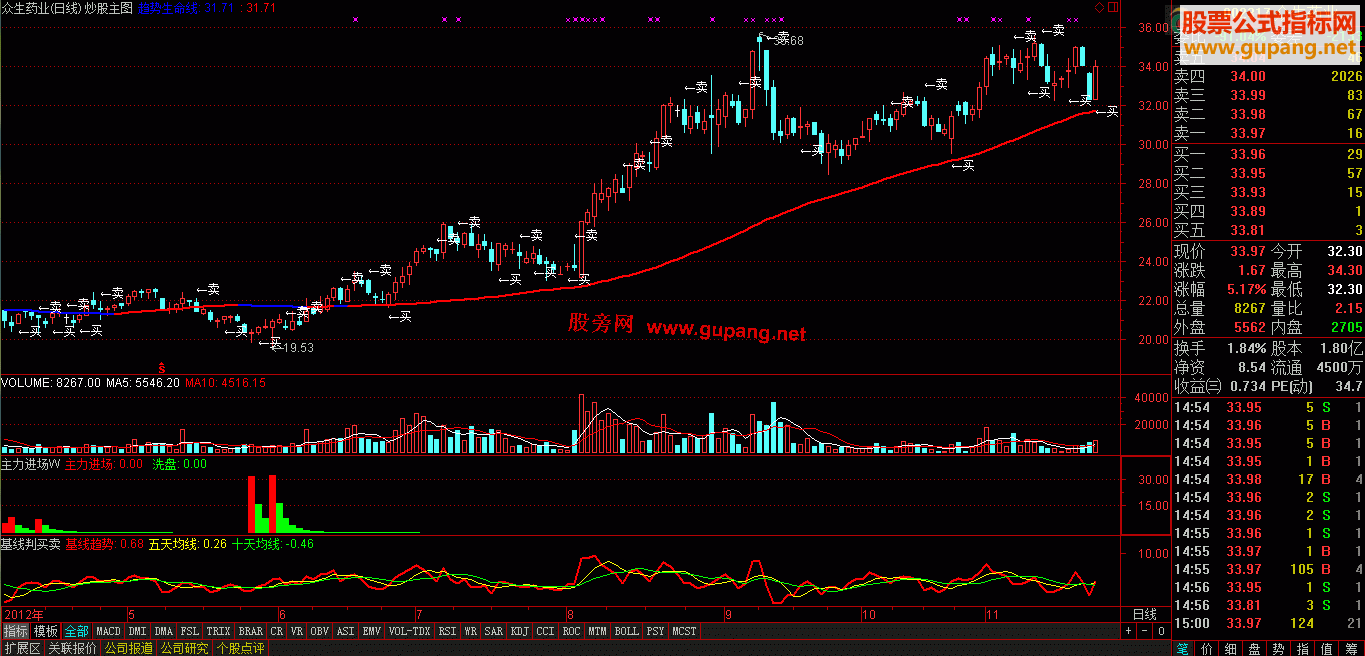Click the 总量 8267 value

1248,309
